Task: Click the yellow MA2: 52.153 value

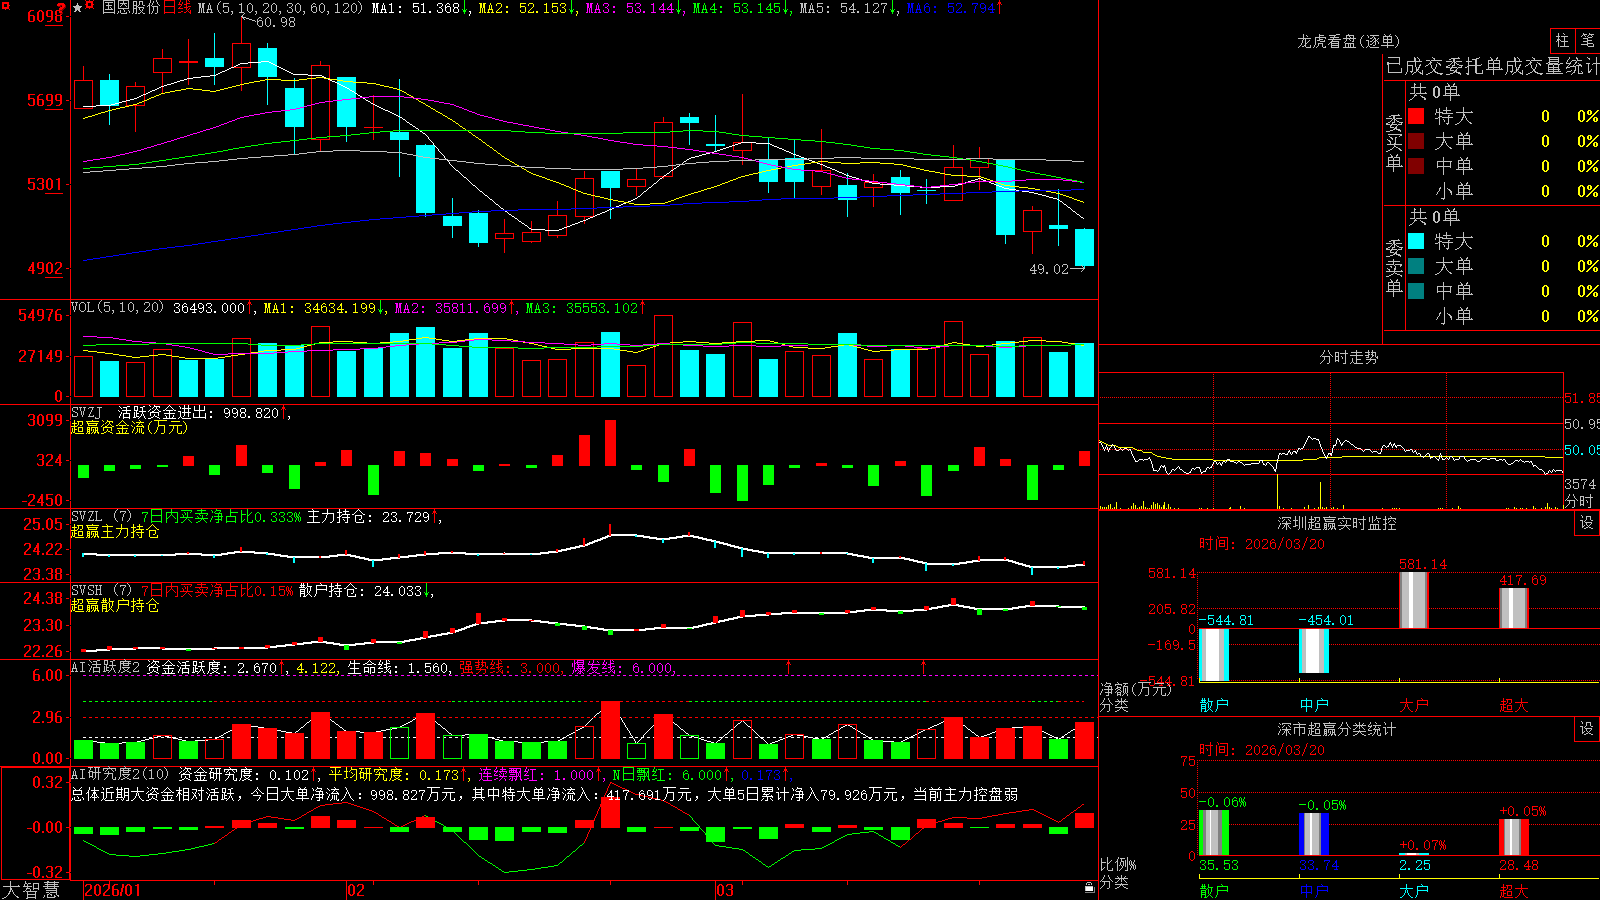Action: 527,8
